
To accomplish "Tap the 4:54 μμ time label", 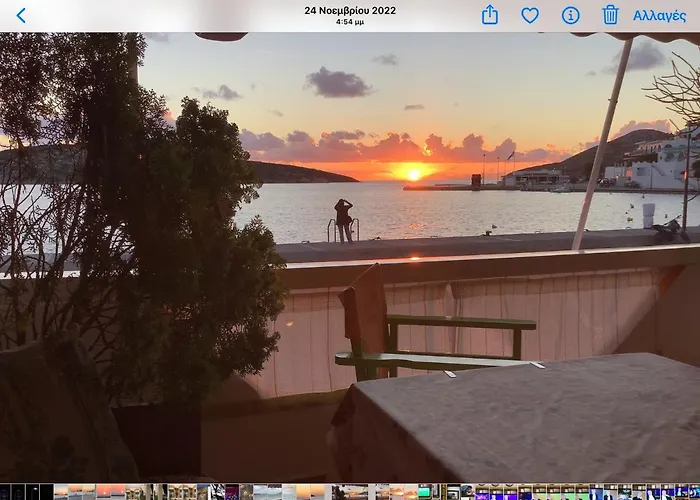I will click(350, 21).
